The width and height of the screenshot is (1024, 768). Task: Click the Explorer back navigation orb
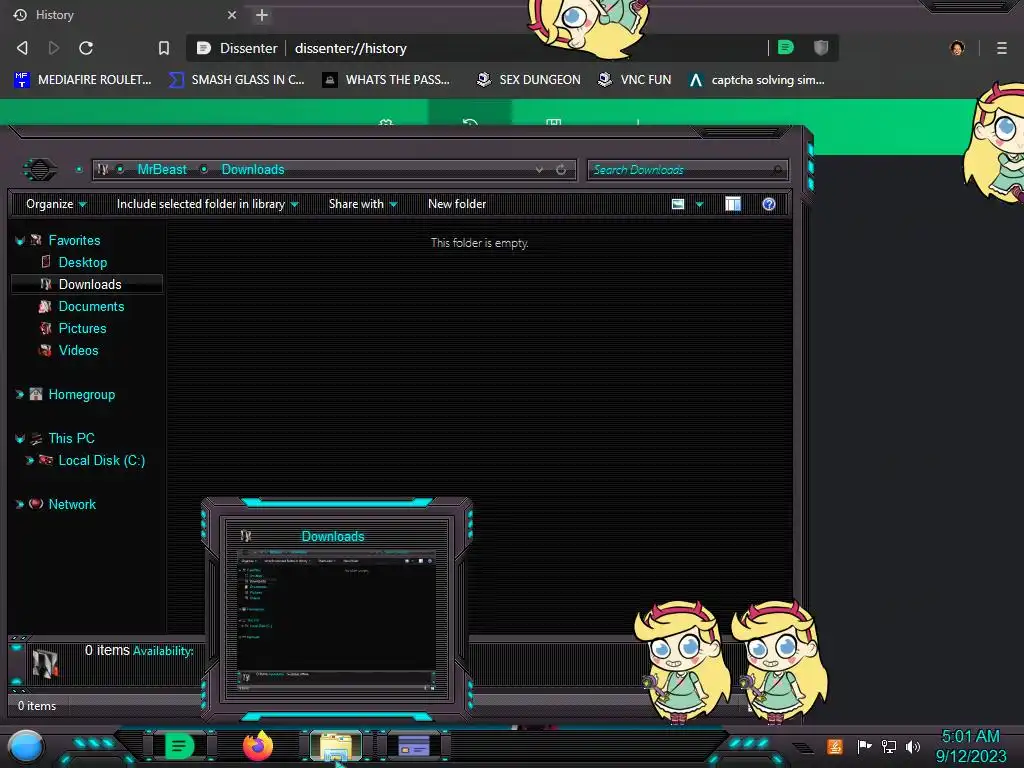click(x=40, y=170)
